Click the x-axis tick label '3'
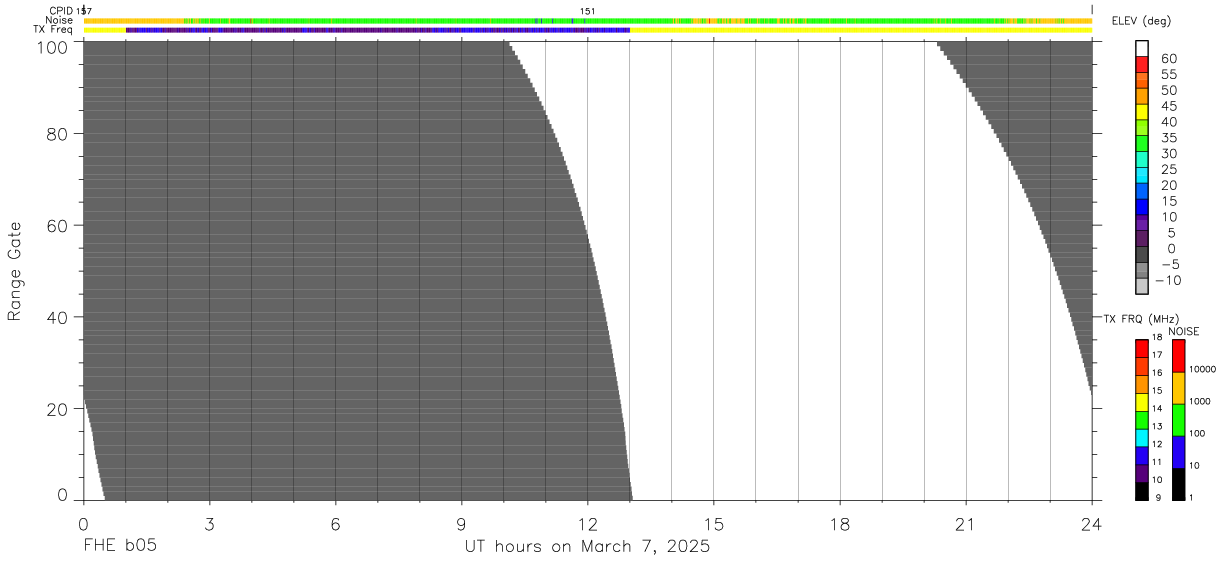The width and height of the screenshot is (1228, 567). (x=209, y=523)
